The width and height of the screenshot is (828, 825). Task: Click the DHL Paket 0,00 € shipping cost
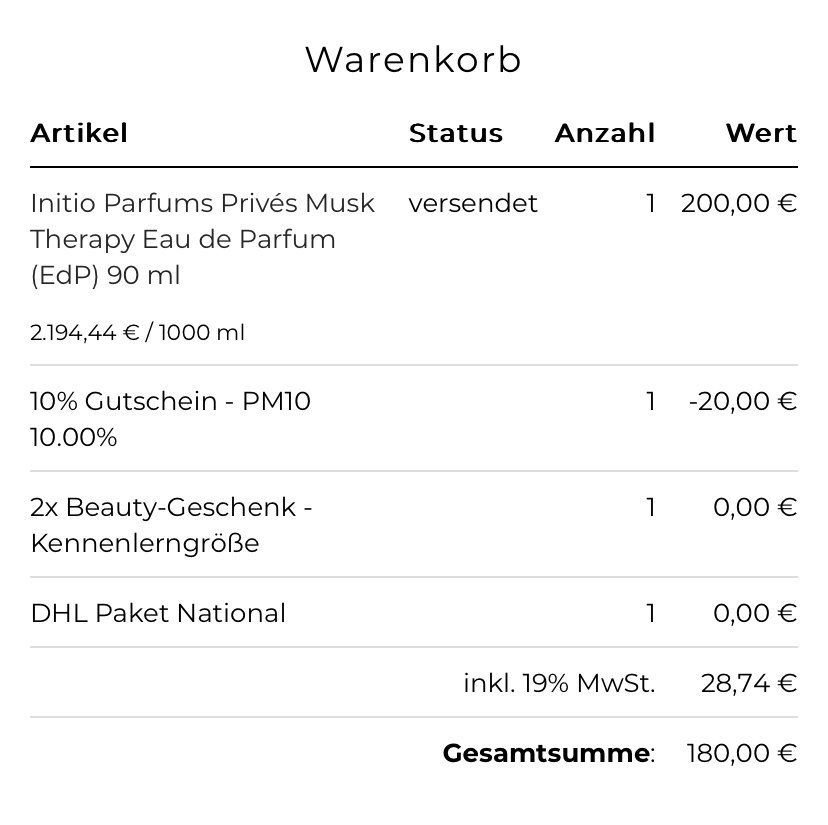click(x=754, y=613)
